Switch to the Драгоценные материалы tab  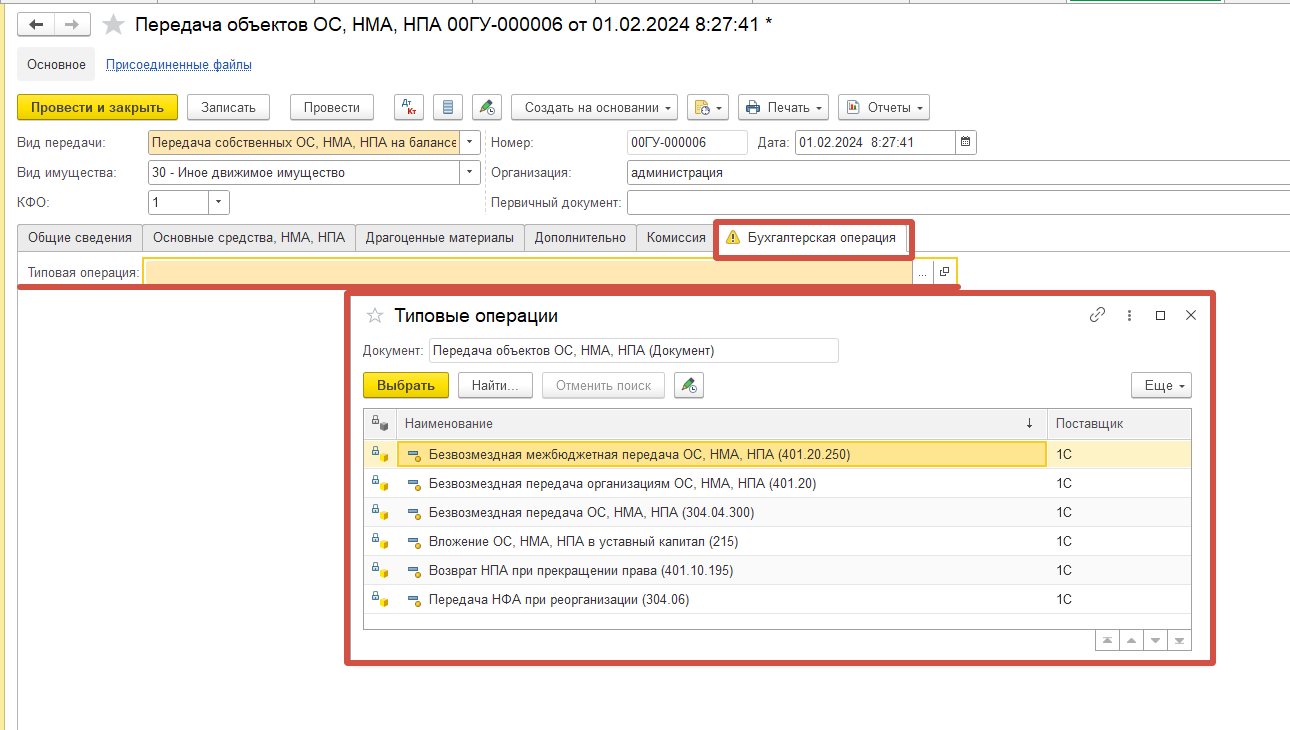440,238
